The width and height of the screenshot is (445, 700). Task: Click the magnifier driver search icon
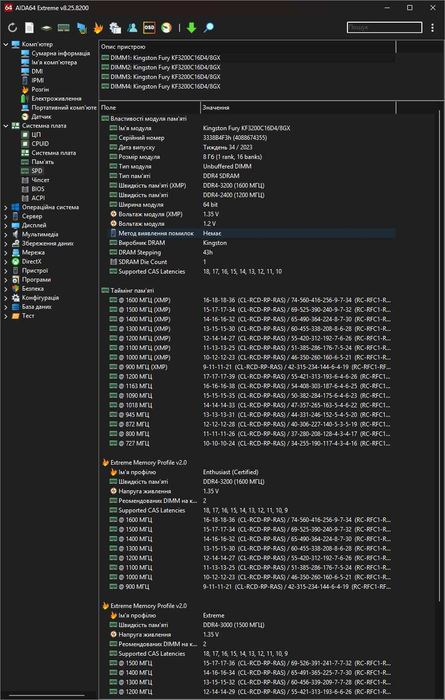(x=208, y=28)
